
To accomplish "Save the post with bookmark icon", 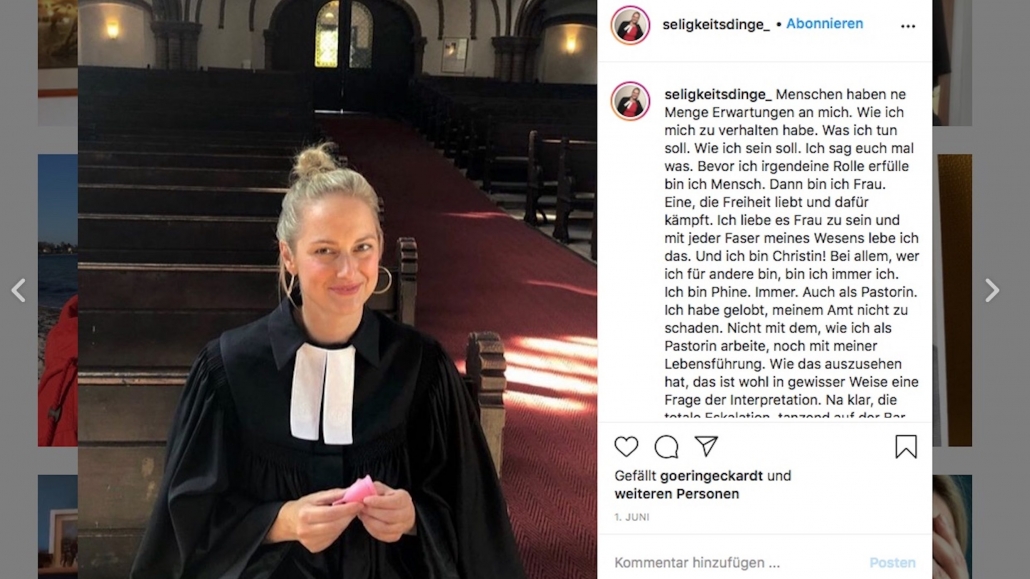I will click(906, 447).
